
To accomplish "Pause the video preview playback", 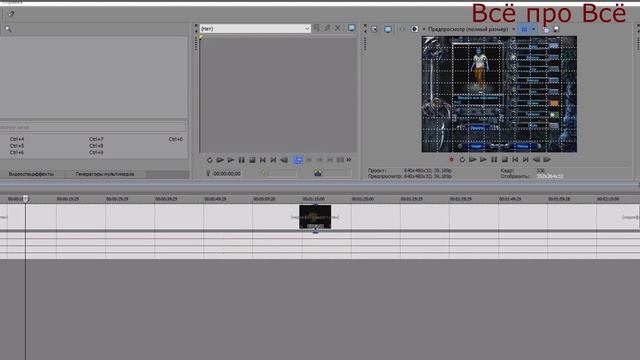I will pyautogui.click(x=494, y=160).
